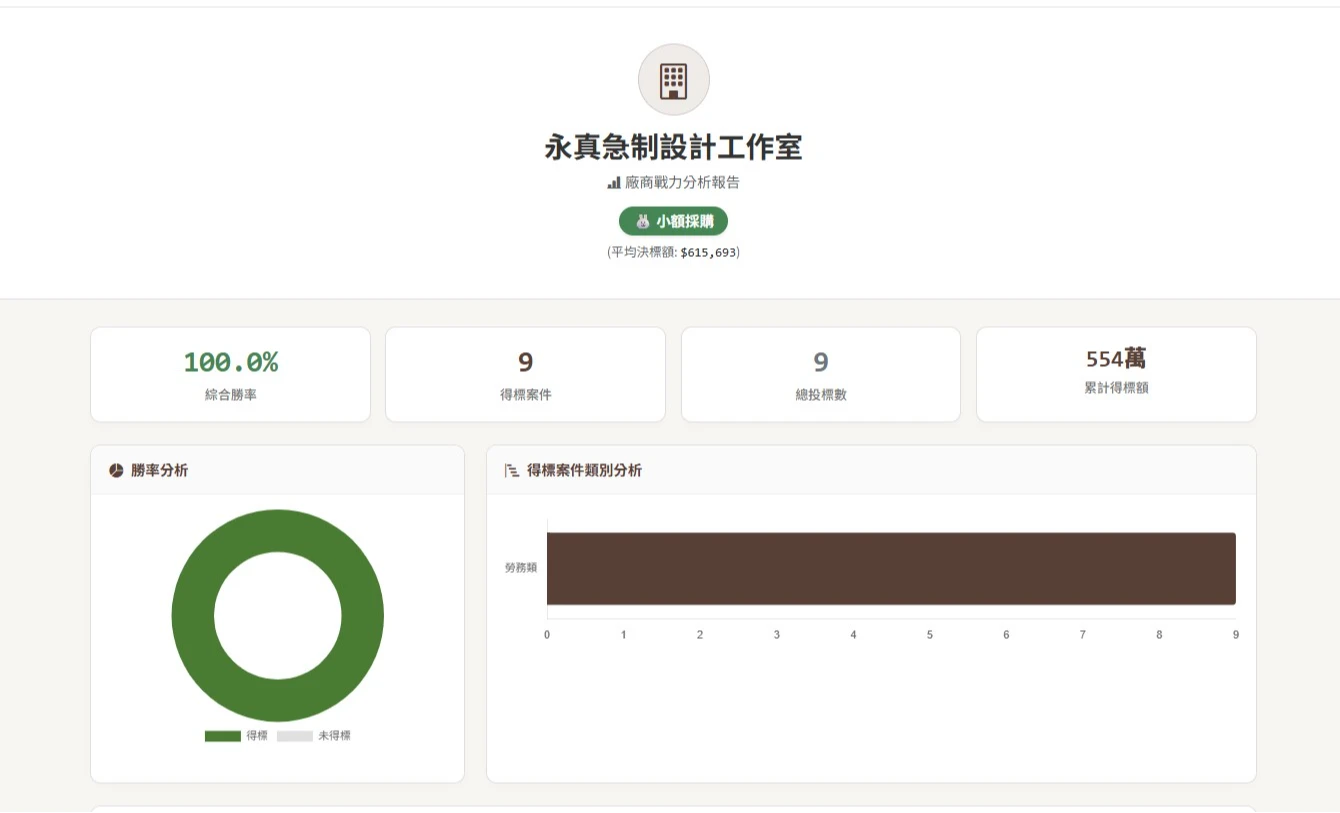1340x813 pixels.
Task: Click the 勞務類 axis label
Action: click(x=521, y=568)
